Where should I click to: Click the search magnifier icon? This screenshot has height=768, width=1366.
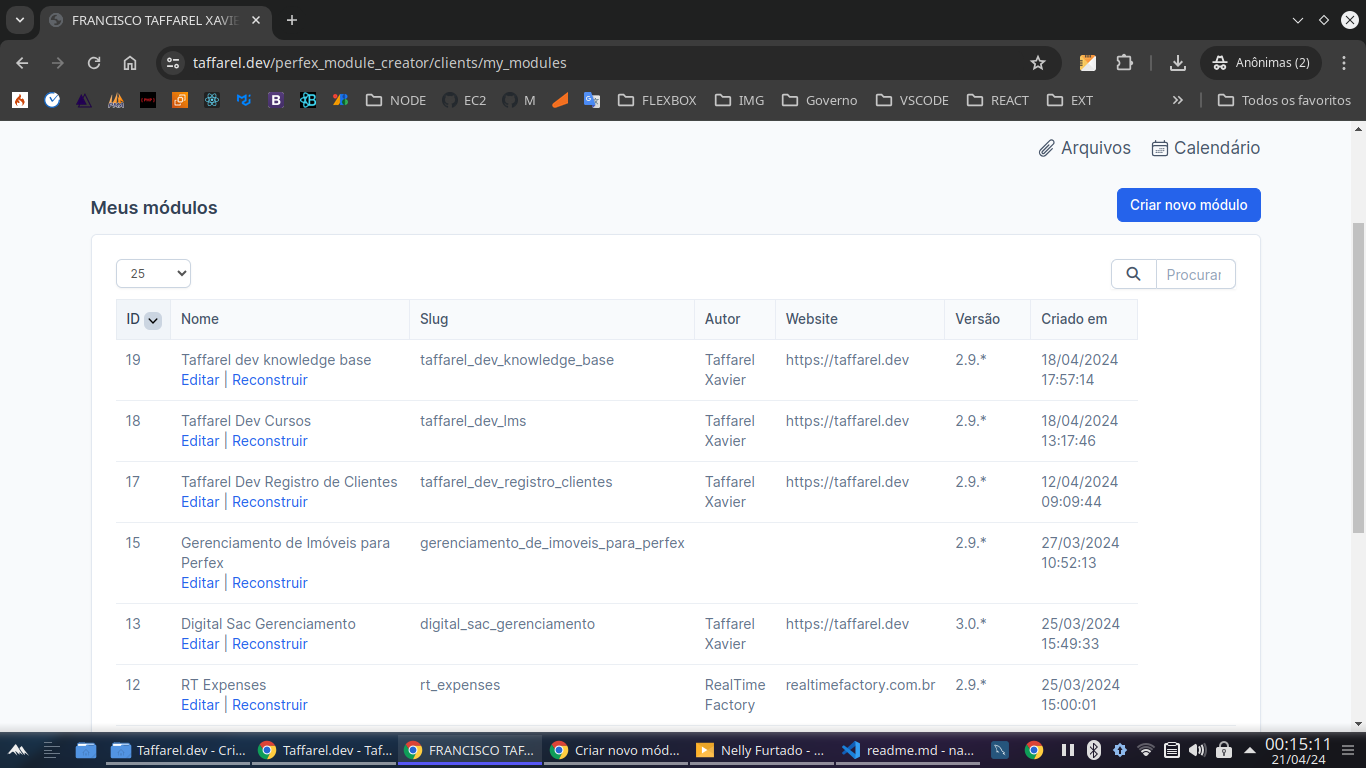pyautogui.click(x=1133, y=273)
